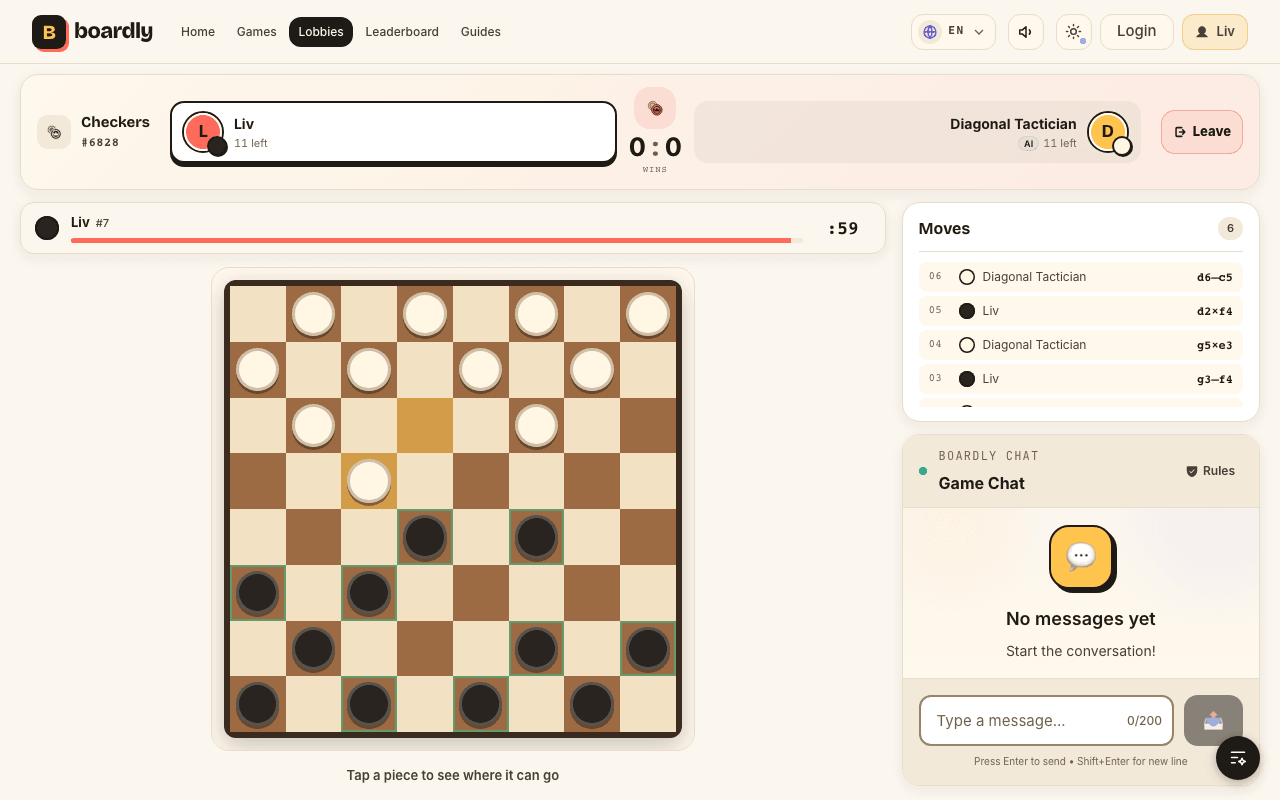
Task: Open the Leaderboard page
Action: [402, 32]
